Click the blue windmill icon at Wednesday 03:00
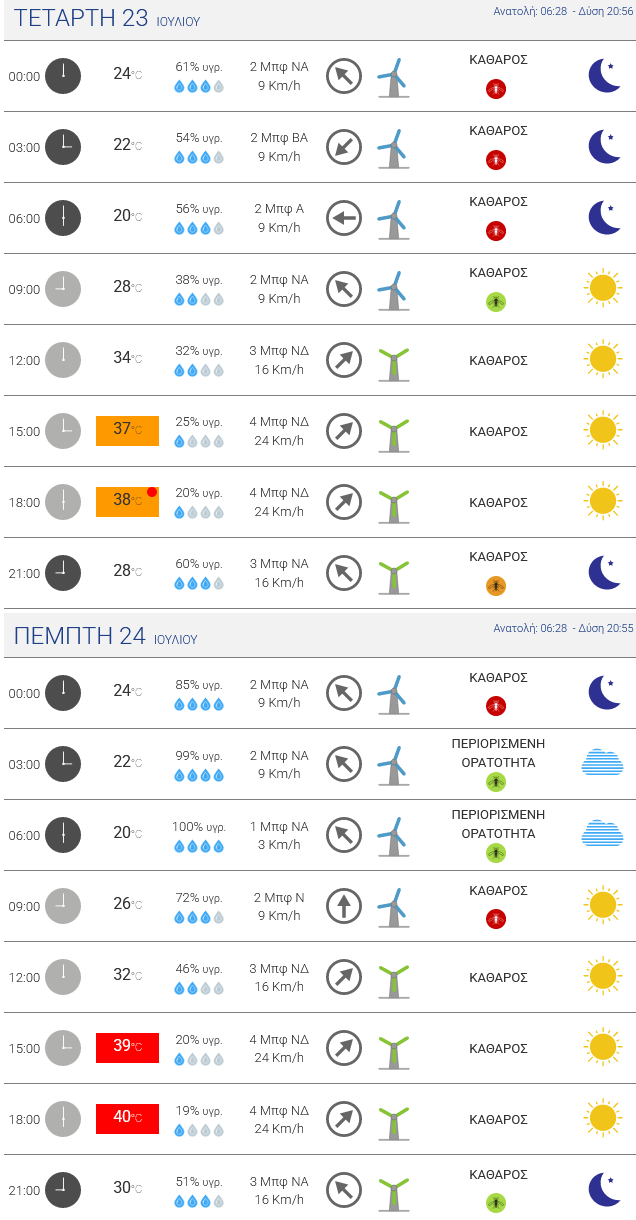This screenshot has width=636, height=1220. coord(393,148)
